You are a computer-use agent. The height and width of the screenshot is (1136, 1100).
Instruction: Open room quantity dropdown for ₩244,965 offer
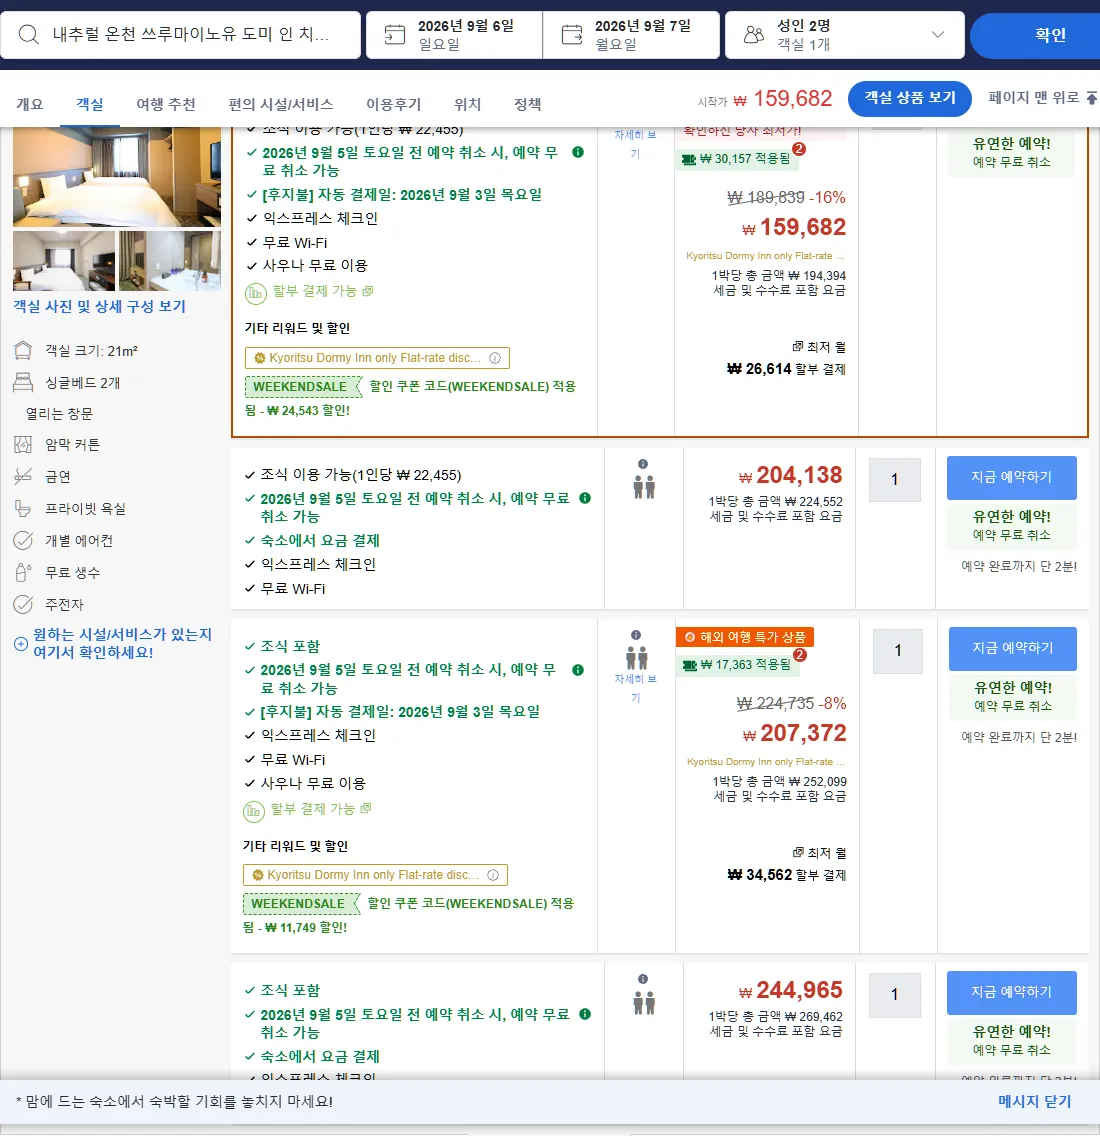tap(895, 995)
